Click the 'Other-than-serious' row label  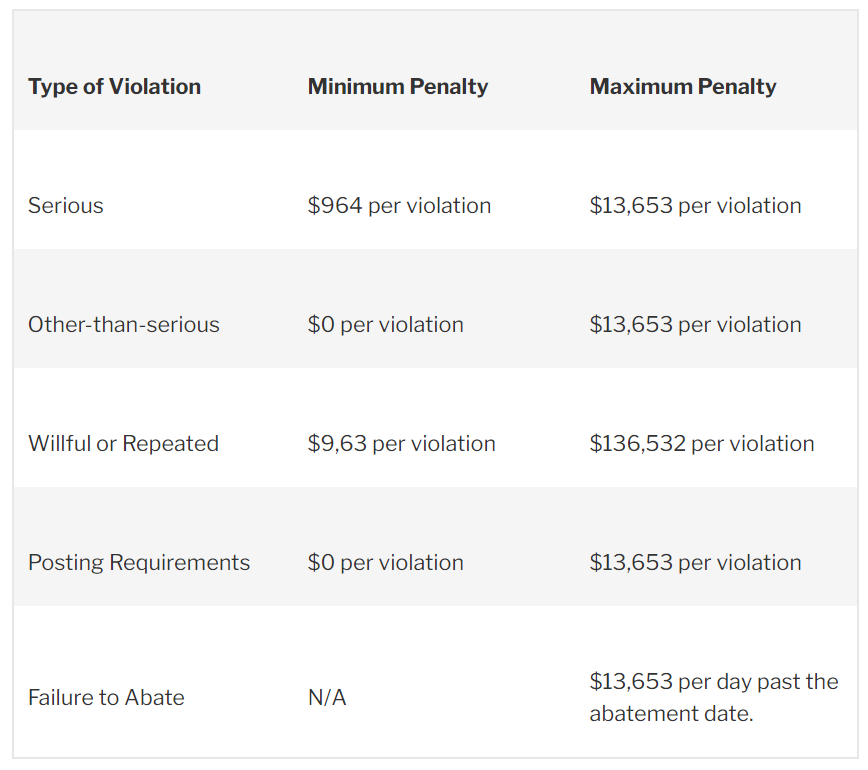[124, 325]
